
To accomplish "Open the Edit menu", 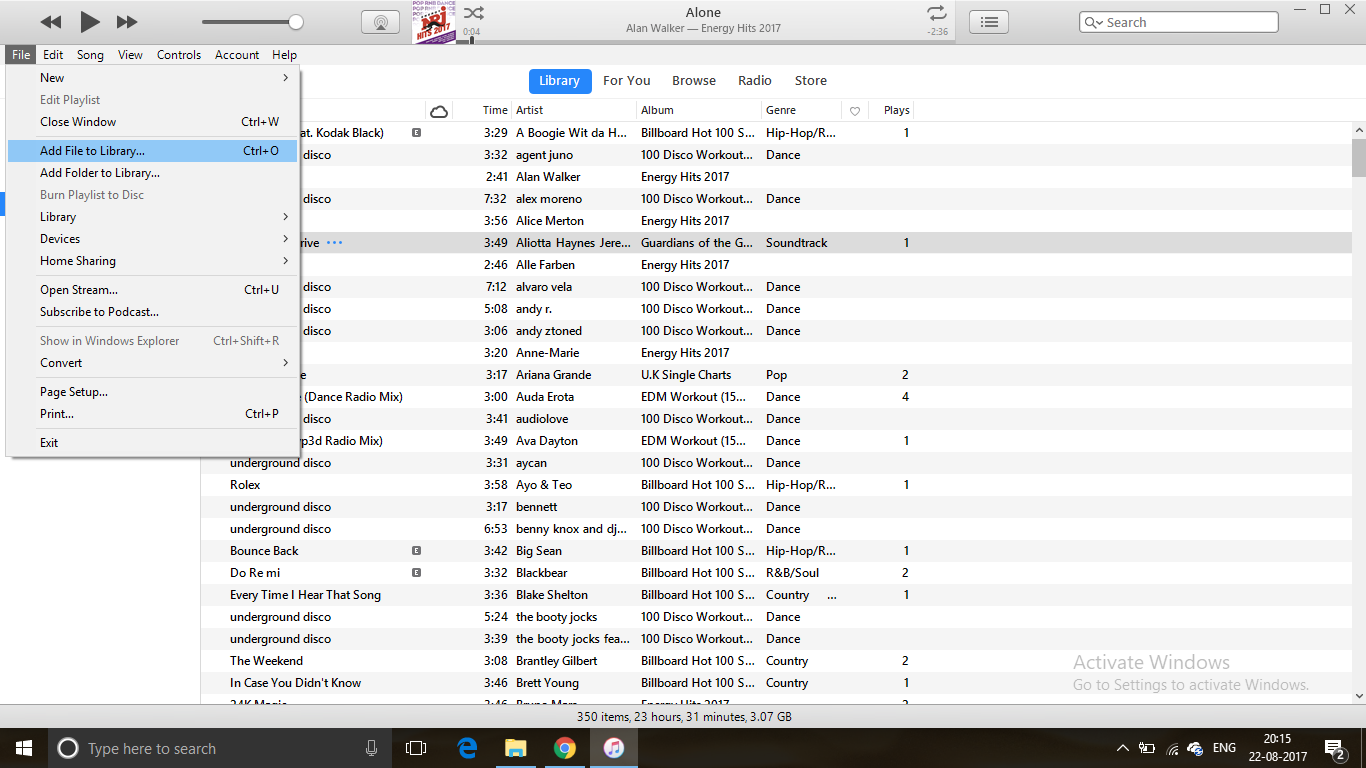I will pos(53,55).
